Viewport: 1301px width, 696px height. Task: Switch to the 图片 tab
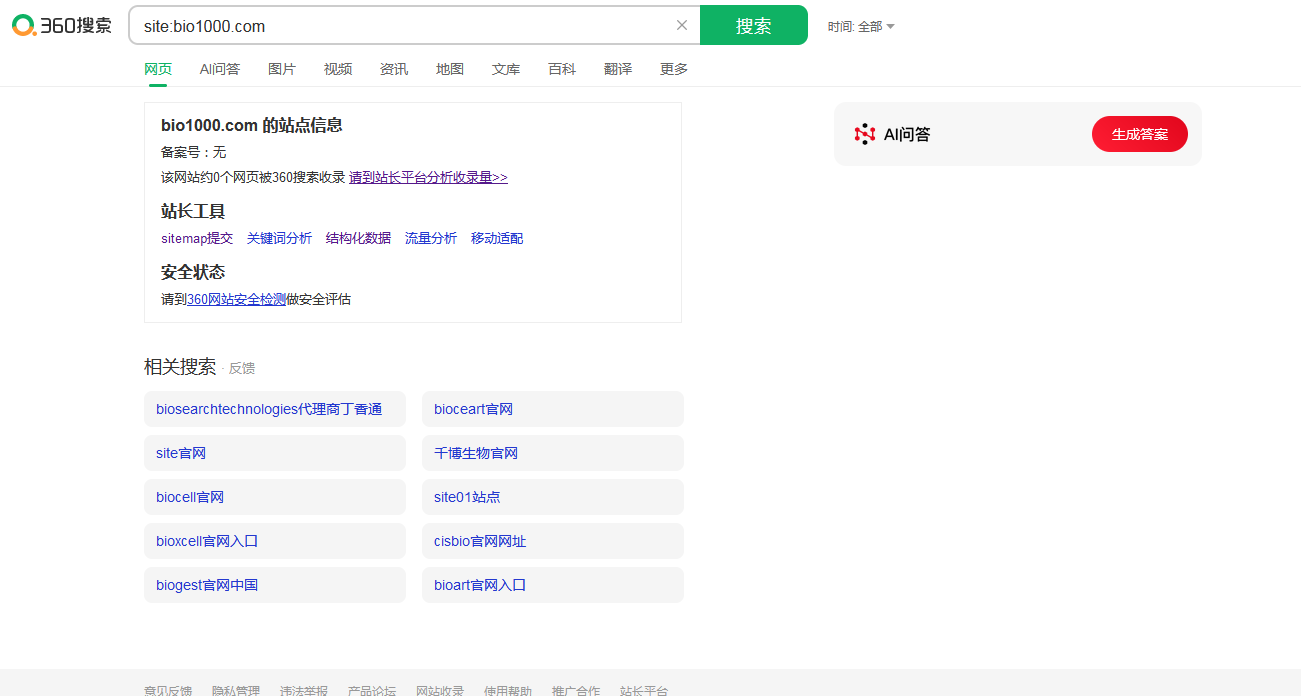point(282,69)
